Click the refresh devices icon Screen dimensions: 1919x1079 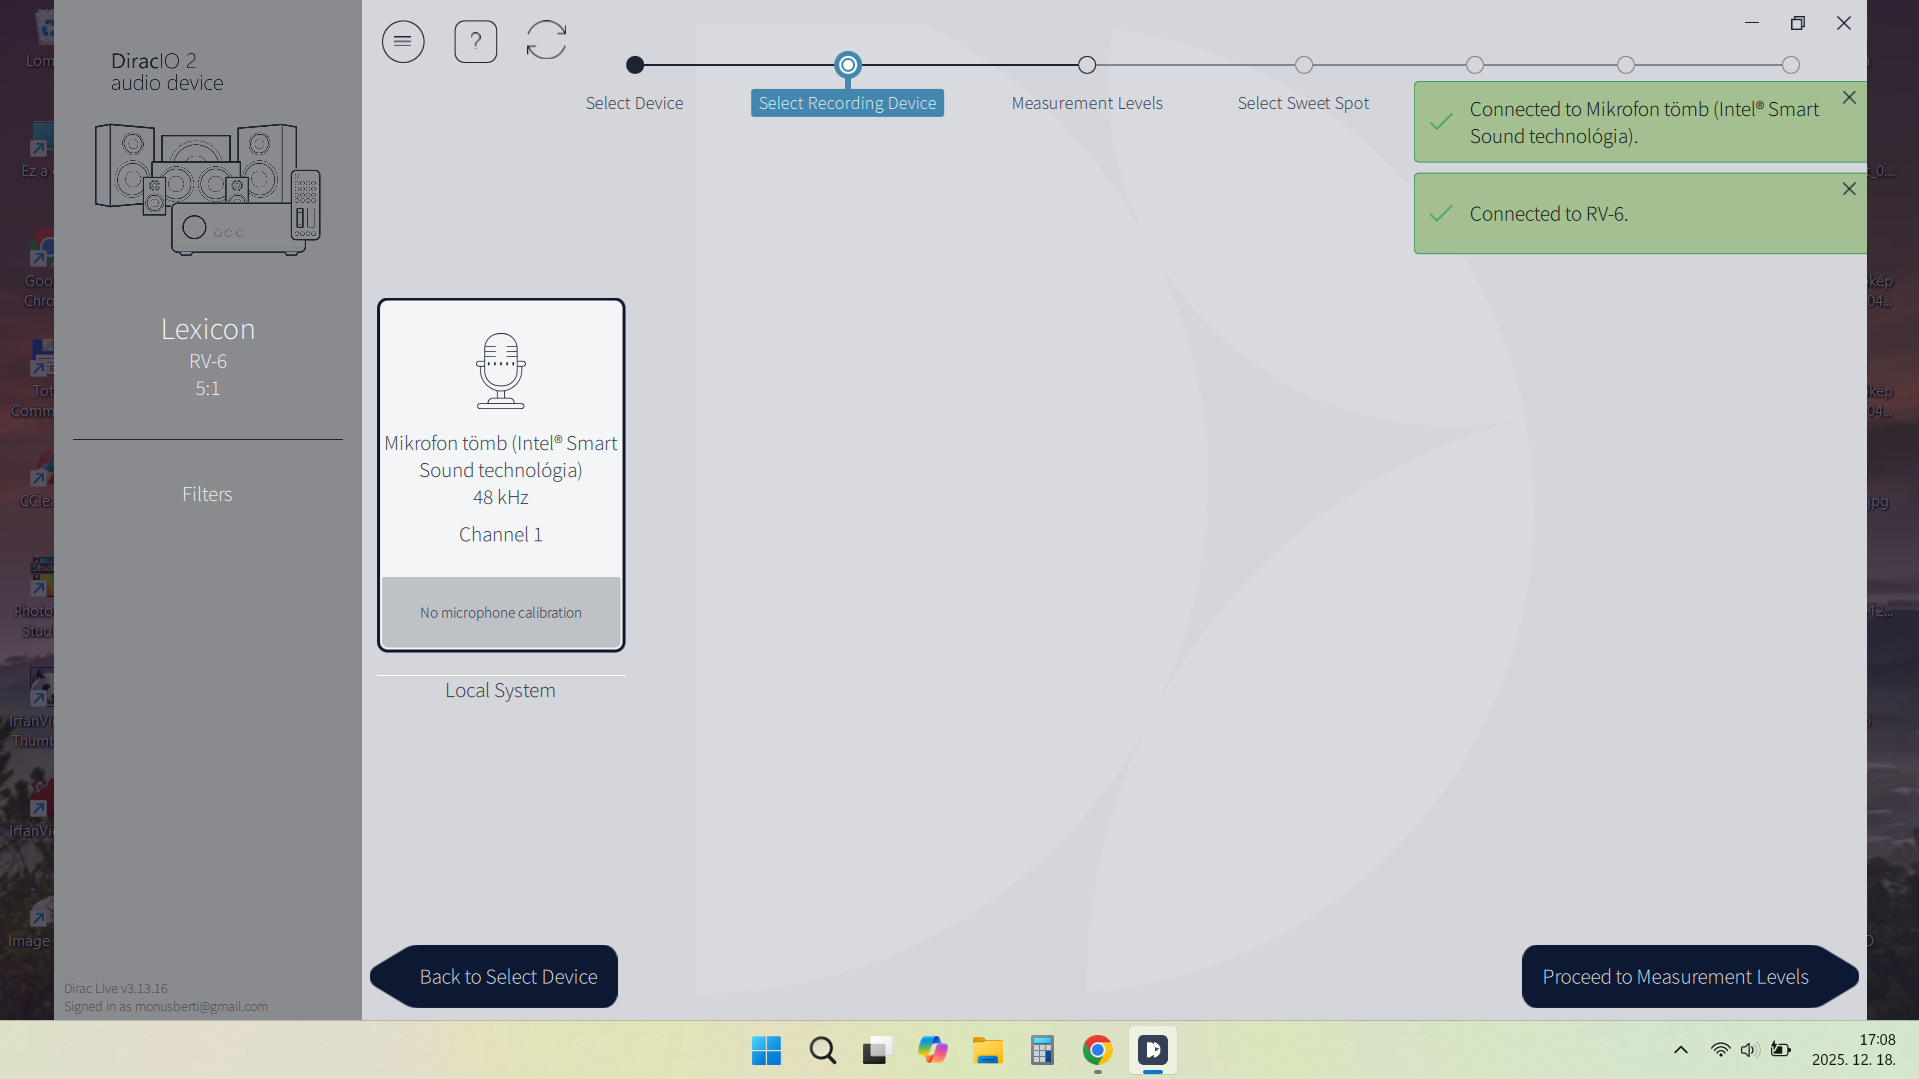pos(546,41)
